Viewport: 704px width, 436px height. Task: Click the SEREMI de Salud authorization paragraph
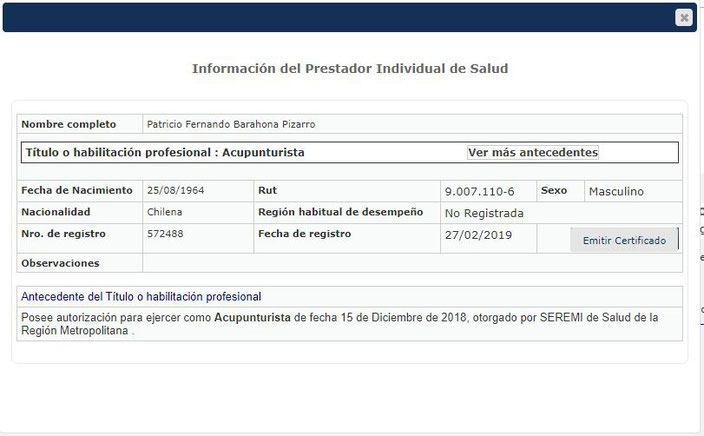[340, 324]
